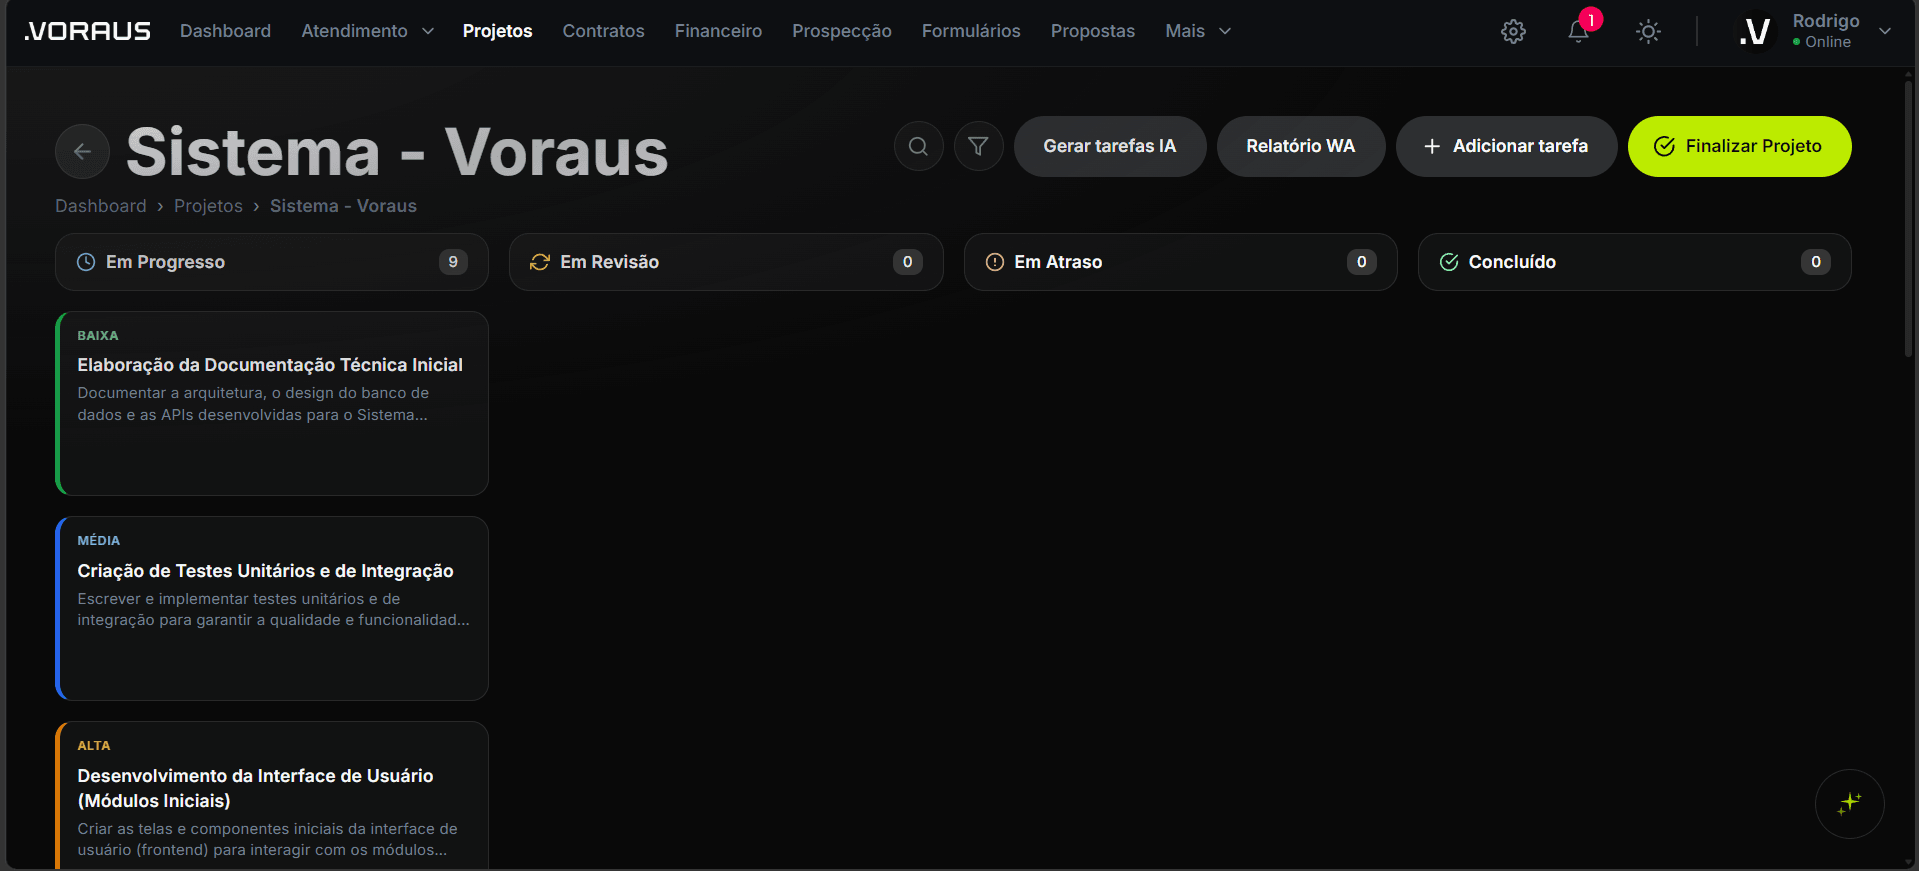
Task: Click the MÉDIA priority label
Action: click(99, 541)
